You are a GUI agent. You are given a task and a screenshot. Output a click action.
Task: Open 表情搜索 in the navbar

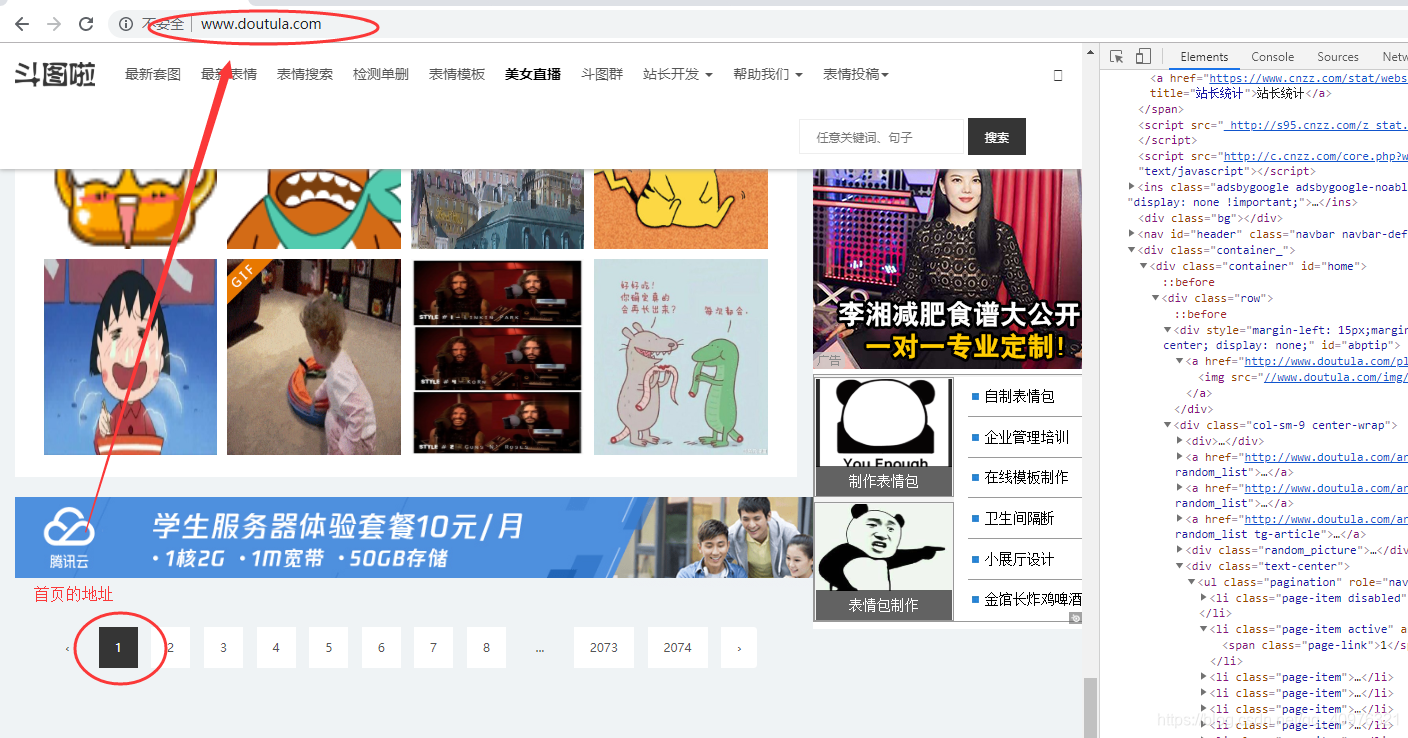click(x=305, y=74)
